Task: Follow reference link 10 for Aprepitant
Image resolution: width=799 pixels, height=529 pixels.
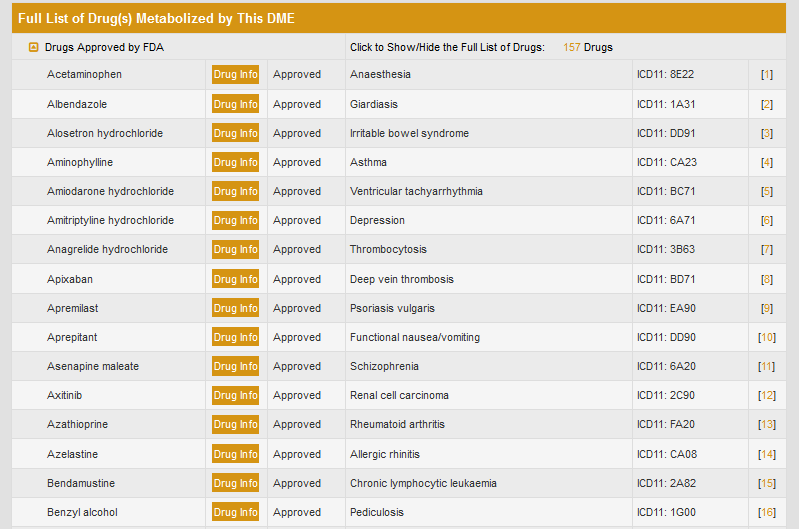Action: click(x=767, y=337)
